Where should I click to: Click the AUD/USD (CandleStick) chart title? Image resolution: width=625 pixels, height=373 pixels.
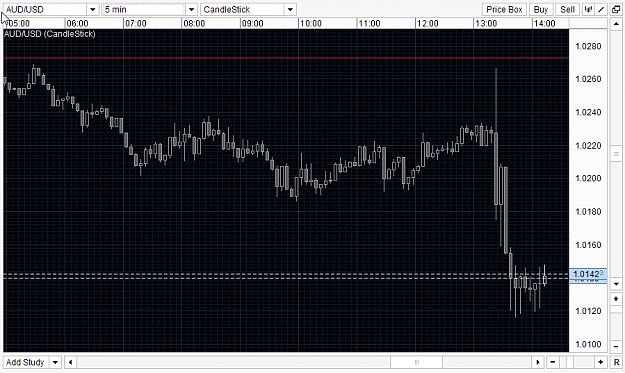tap(50, 34)
